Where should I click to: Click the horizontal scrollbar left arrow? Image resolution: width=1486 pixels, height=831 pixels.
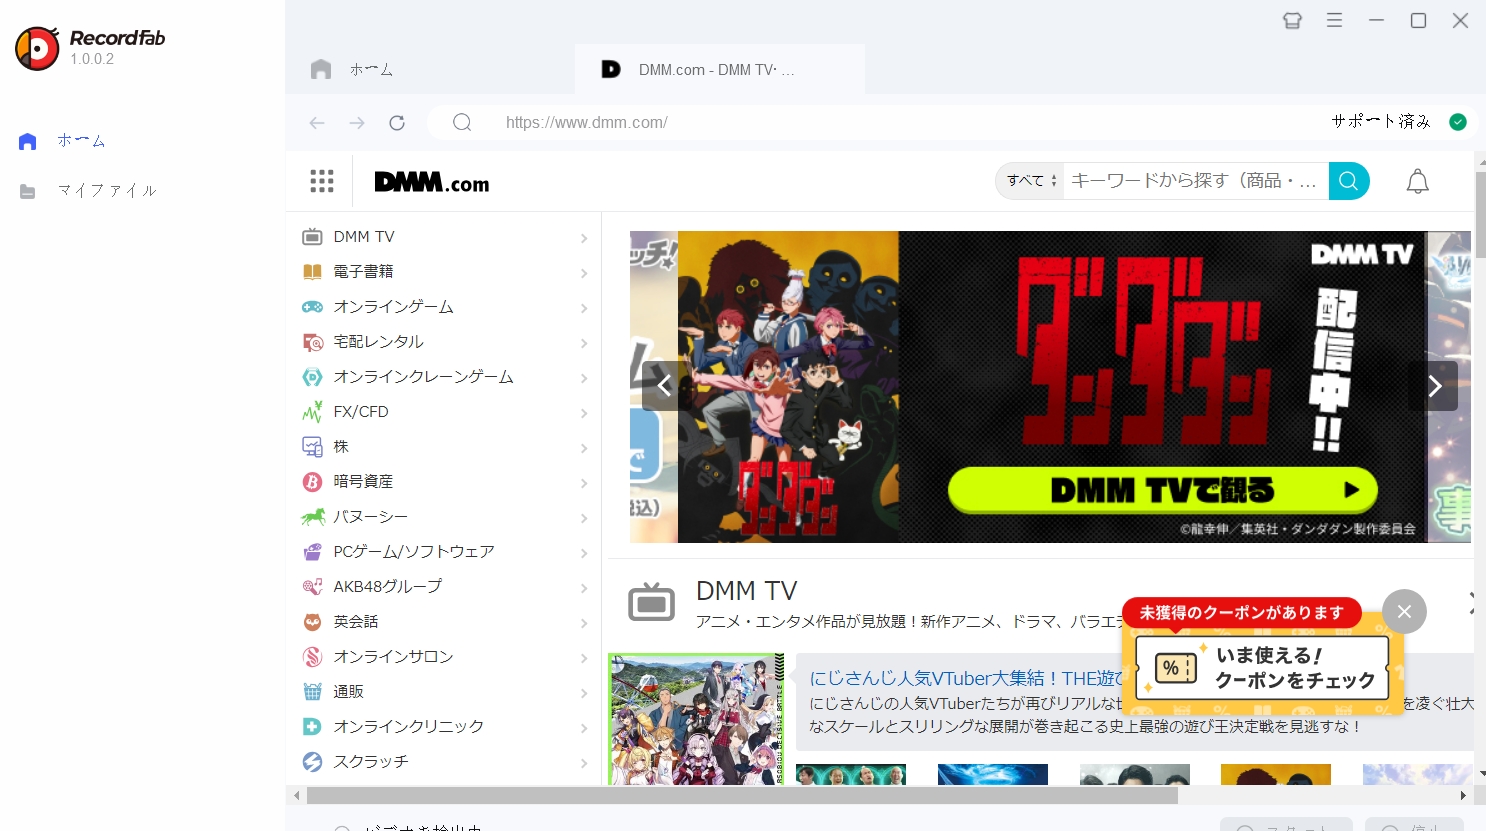click(296, 796)
